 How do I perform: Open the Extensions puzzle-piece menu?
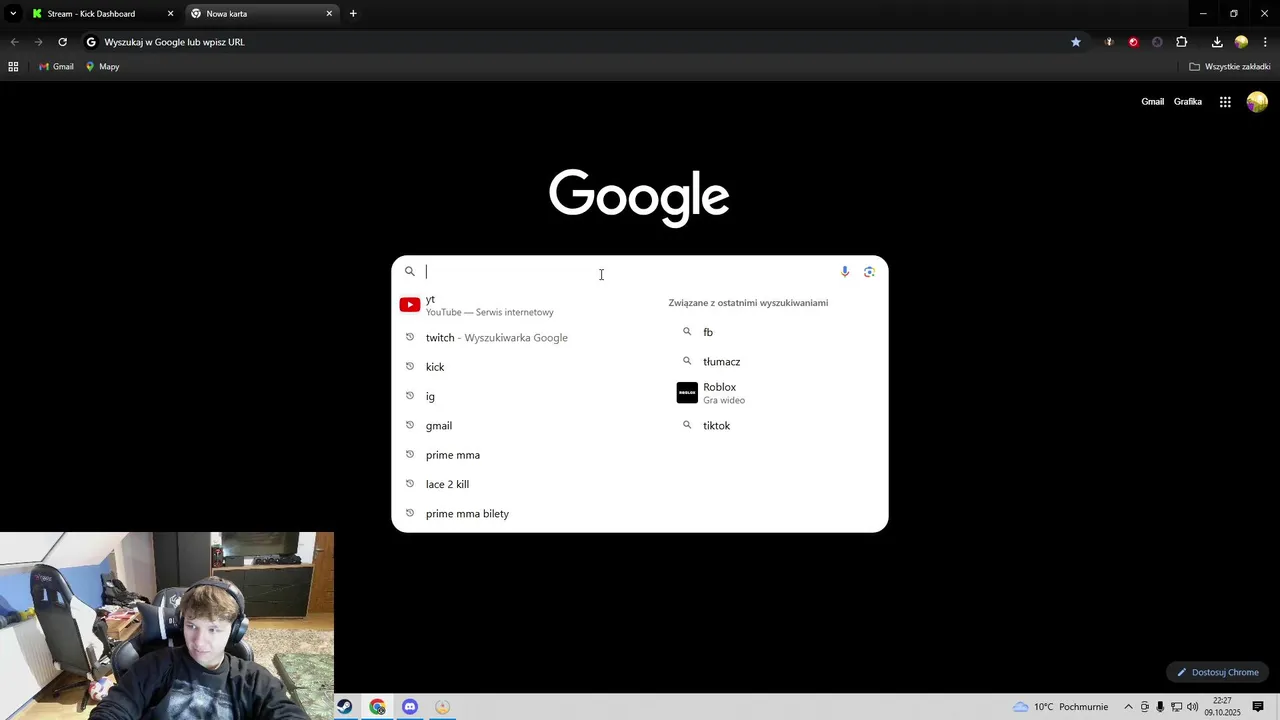[1181, 42]
